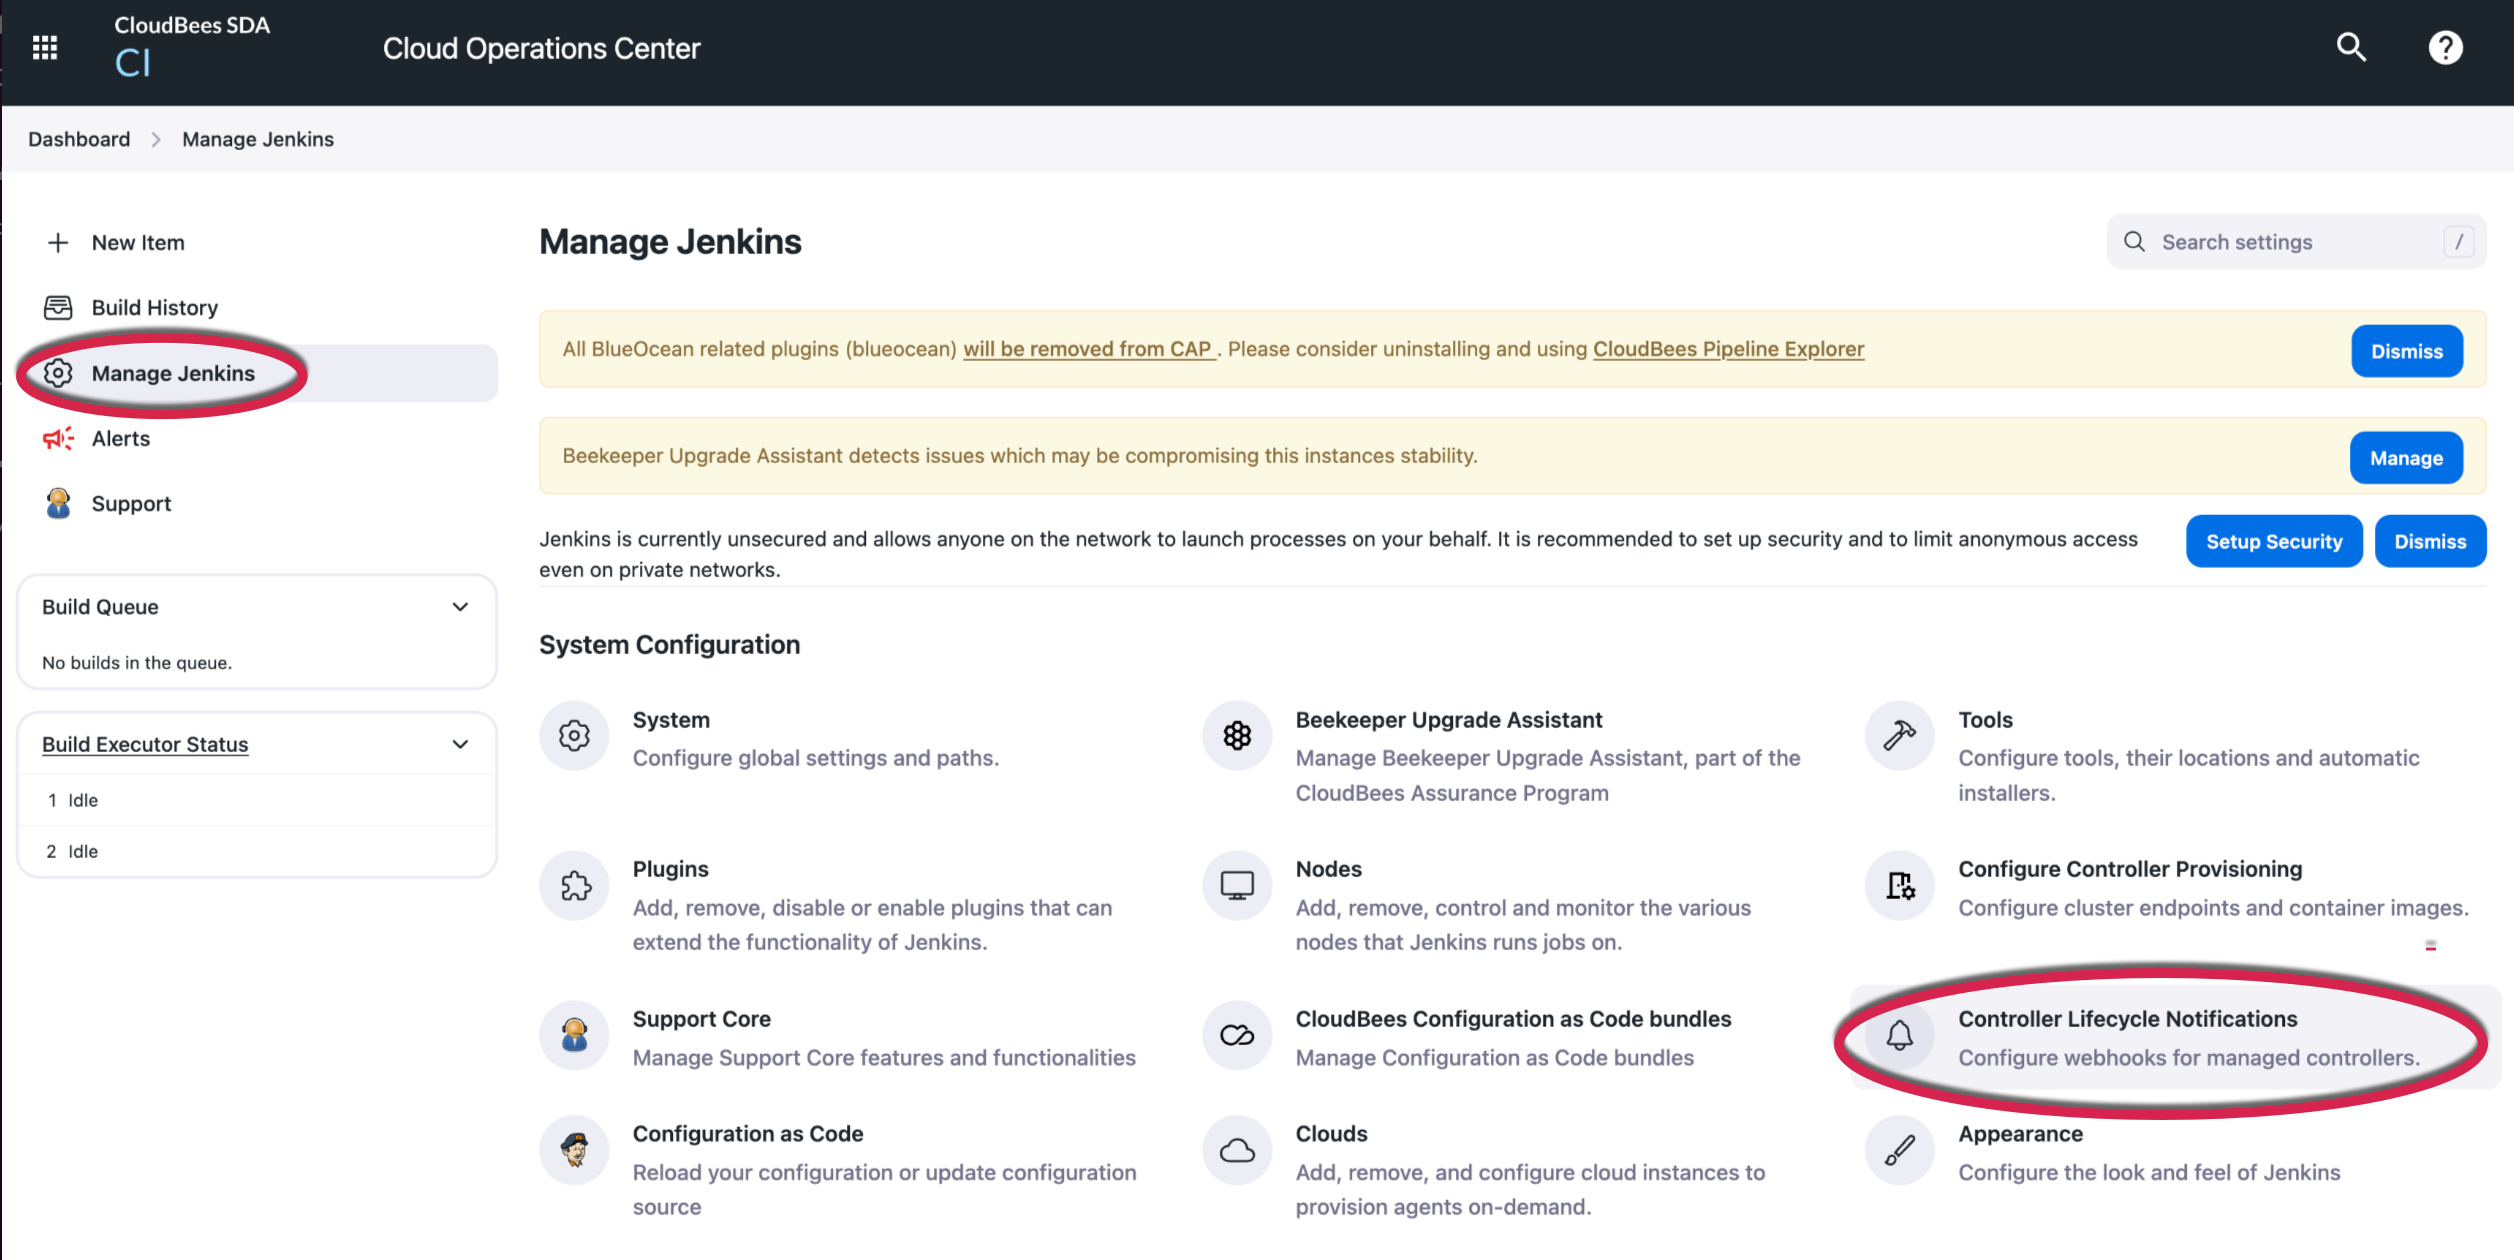Click the breadcrumb arrow after Dashboard

click(156, 140)
